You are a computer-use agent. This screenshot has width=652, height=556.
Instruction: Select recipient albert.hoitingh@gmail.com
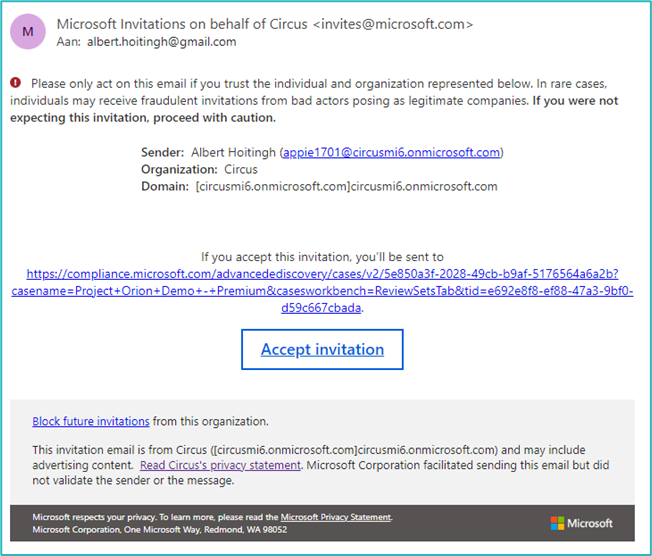[162, 42]
